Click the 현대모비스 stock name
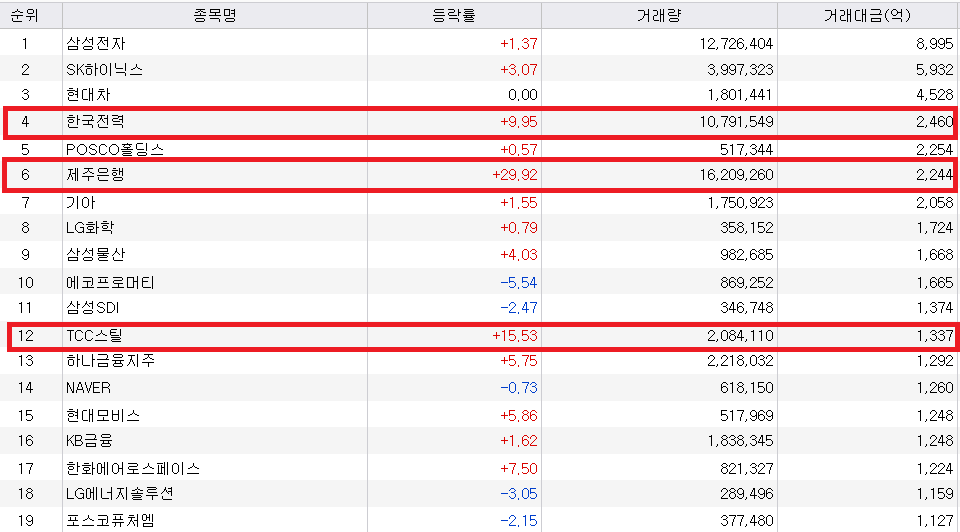The height and width of the screenshot is (532, 960). coord(103,416)
